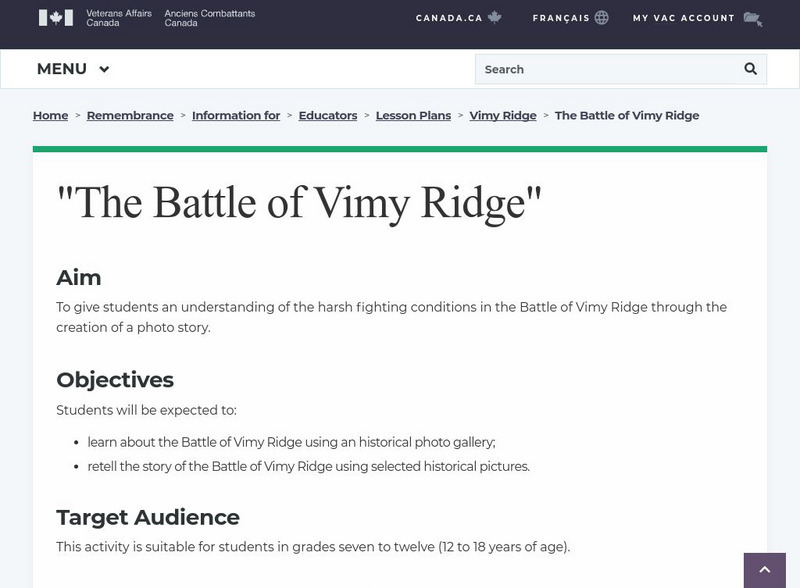Viewport: 800px width, 588px height.
Task: Open the Educators breadcrumb link
Action: tap(328, 115)
